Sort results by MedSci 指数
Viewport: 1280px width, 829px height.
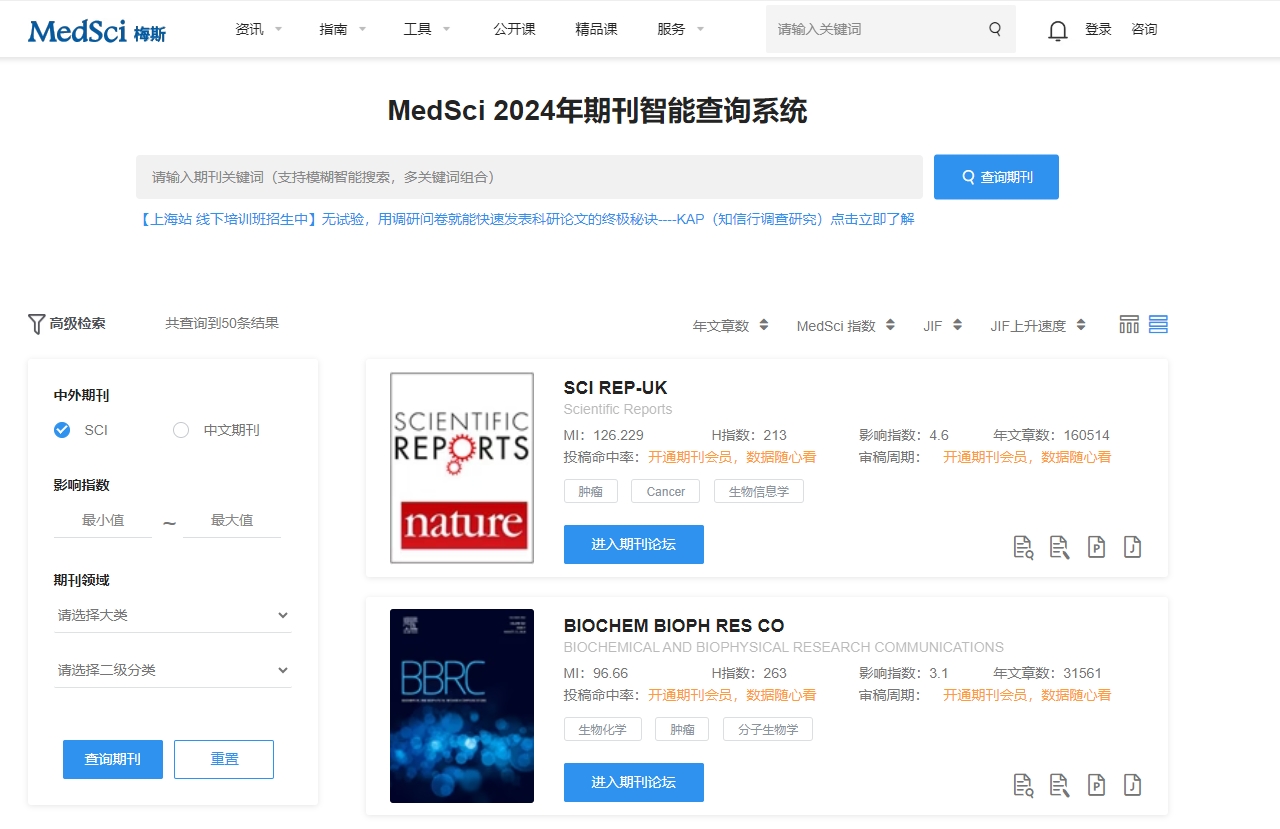(845, 325)
